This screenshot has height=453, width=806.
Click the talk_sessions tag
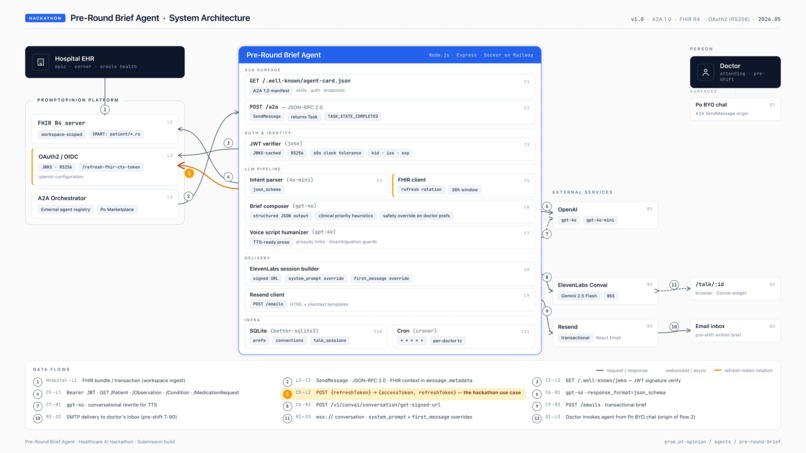click(x=329, y=341)
